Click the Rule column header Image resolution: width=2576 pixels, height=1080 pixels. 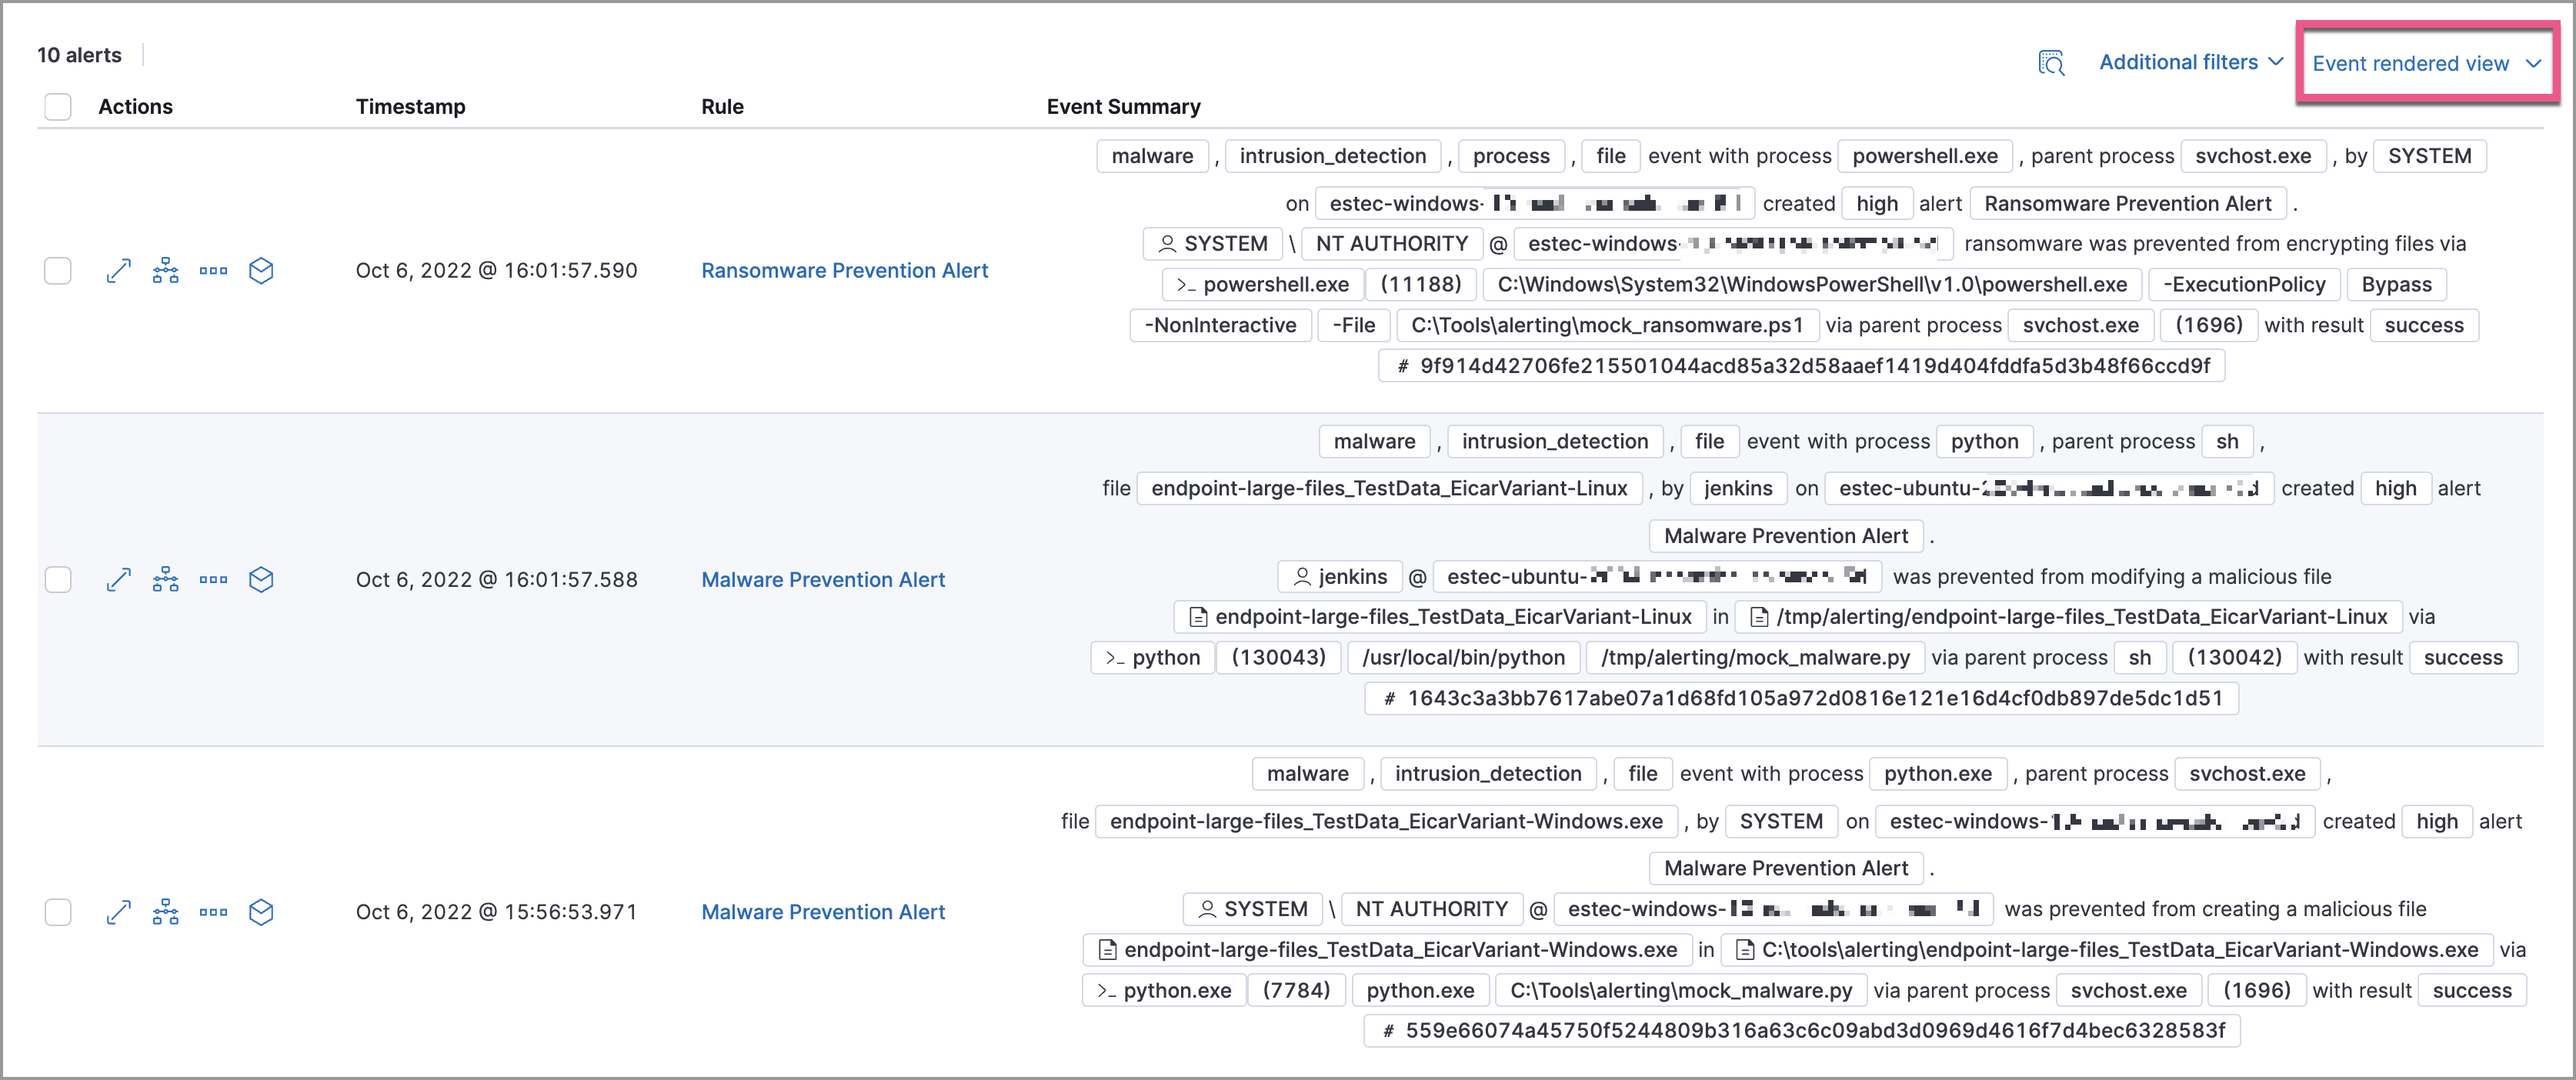point(722,107)
